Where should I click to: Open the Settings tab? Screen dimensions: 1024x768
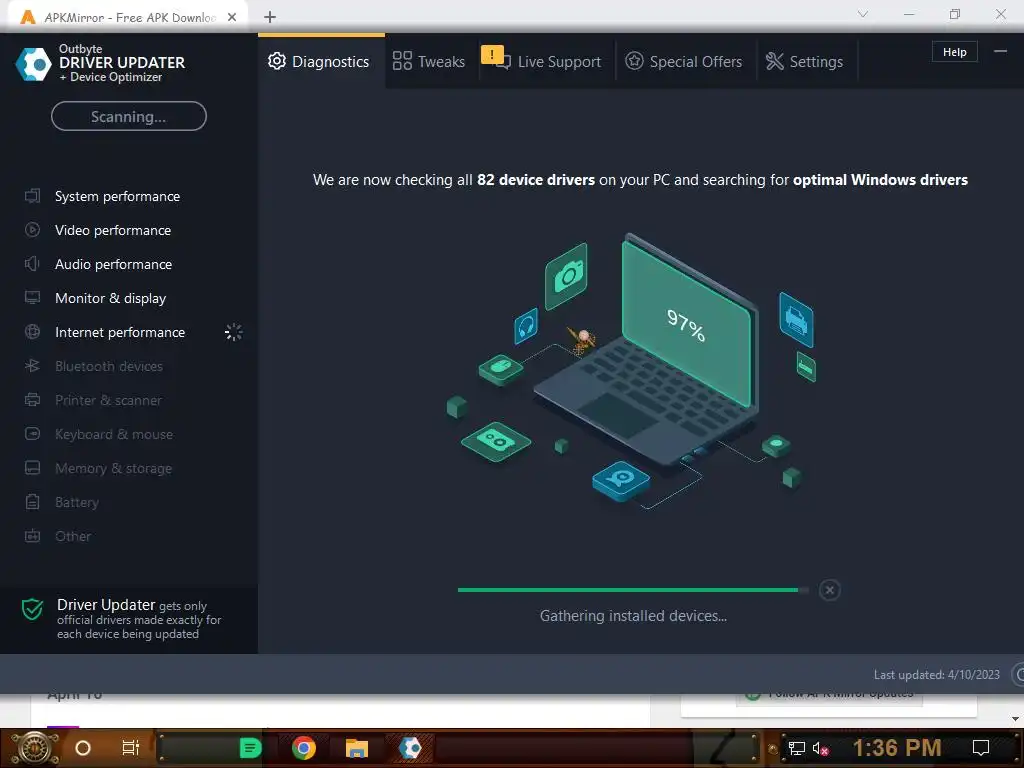pyautogui.click(x=805, y=61)
